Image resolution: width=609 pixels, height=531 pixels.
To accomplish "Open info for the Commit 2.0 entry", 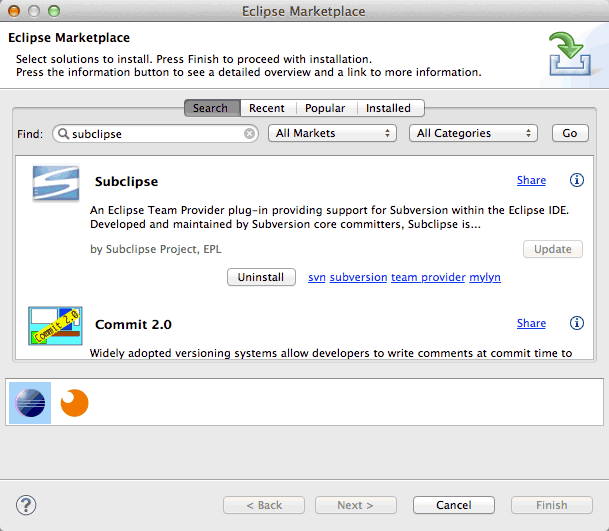I will 577,323.
